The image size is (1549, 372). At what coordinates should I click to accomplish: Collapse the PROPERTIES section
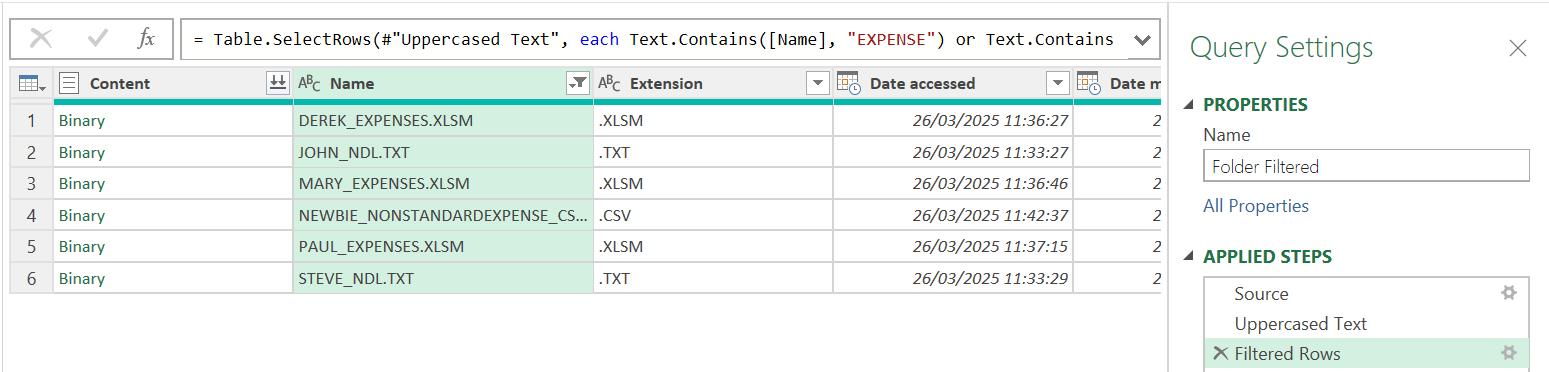(1189, 105)
